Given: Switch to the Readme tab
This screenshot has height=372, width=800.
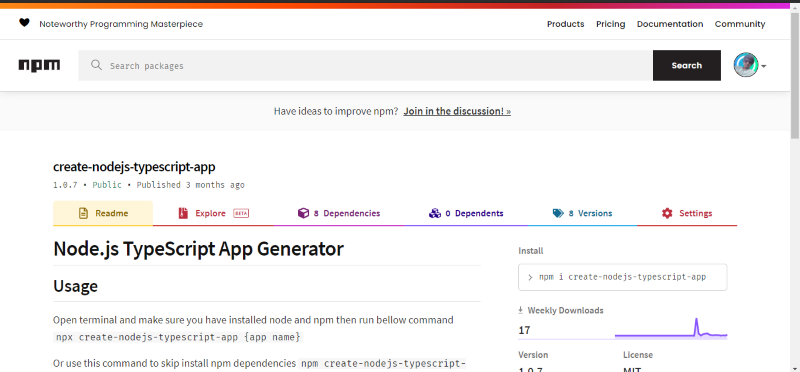Looking at the screenshot, I should click(103, 213).
